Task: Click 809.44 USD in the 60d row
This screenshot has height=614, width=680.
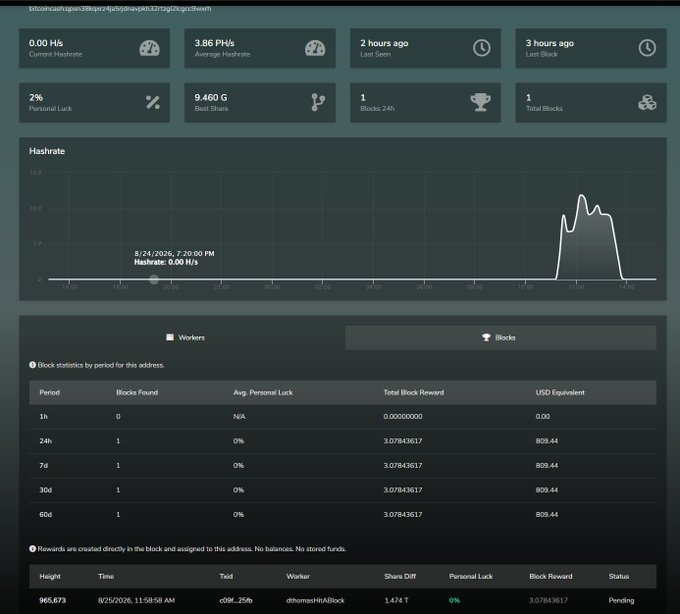Action: [x=547, y=515]
